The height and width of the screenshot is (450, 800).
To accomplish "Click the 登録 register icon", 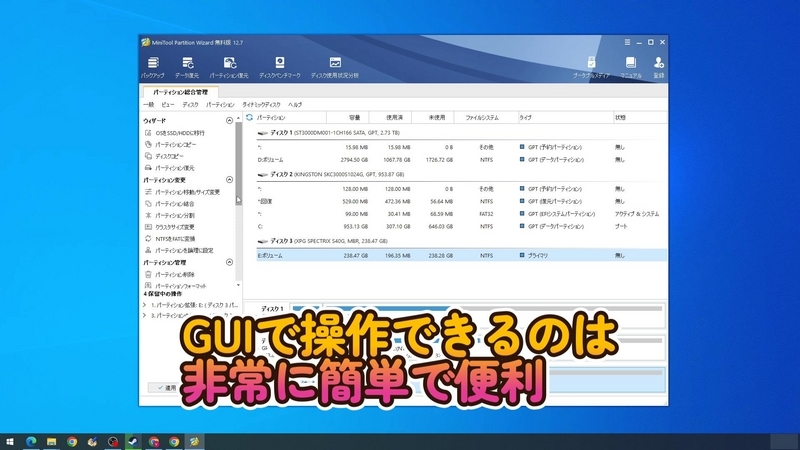I will [659, 67].
